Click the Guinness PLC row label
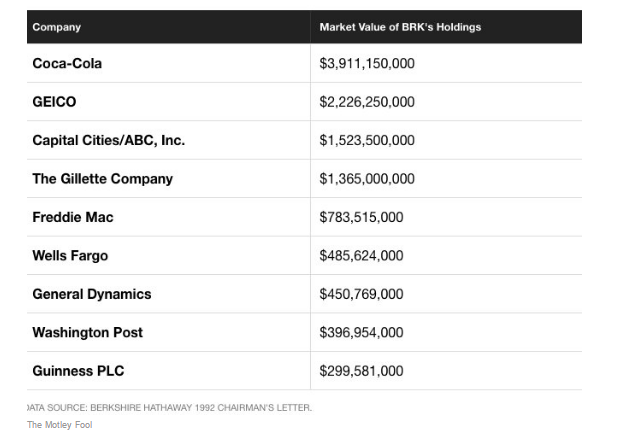The height and width of the screenshot is (448, 637). tap(78, 371)
